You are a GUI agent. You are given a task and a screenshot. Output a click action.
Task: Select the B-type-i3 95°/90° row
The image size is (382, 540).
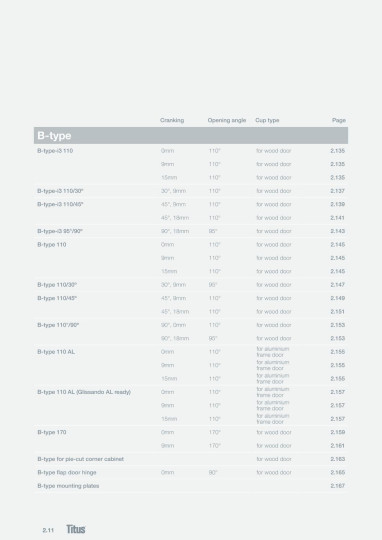191,231
